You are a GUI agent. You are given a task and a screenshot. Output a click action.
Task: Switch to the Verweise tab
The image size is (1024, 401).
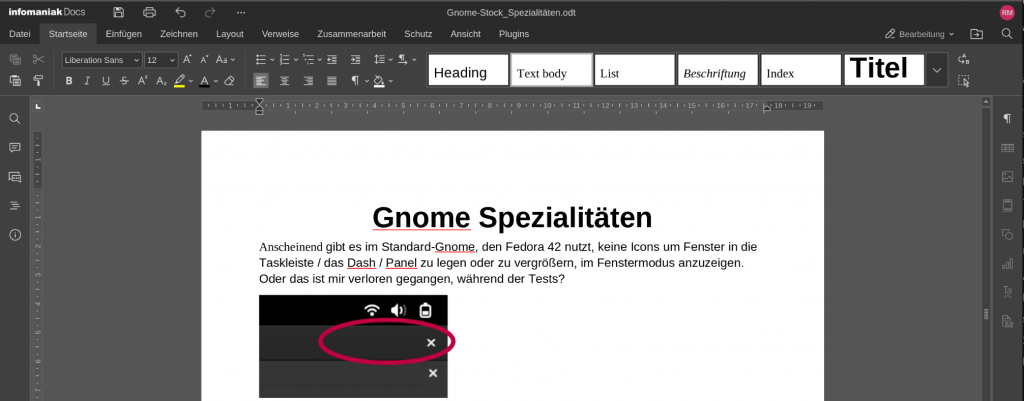click(x=280, y=34)
